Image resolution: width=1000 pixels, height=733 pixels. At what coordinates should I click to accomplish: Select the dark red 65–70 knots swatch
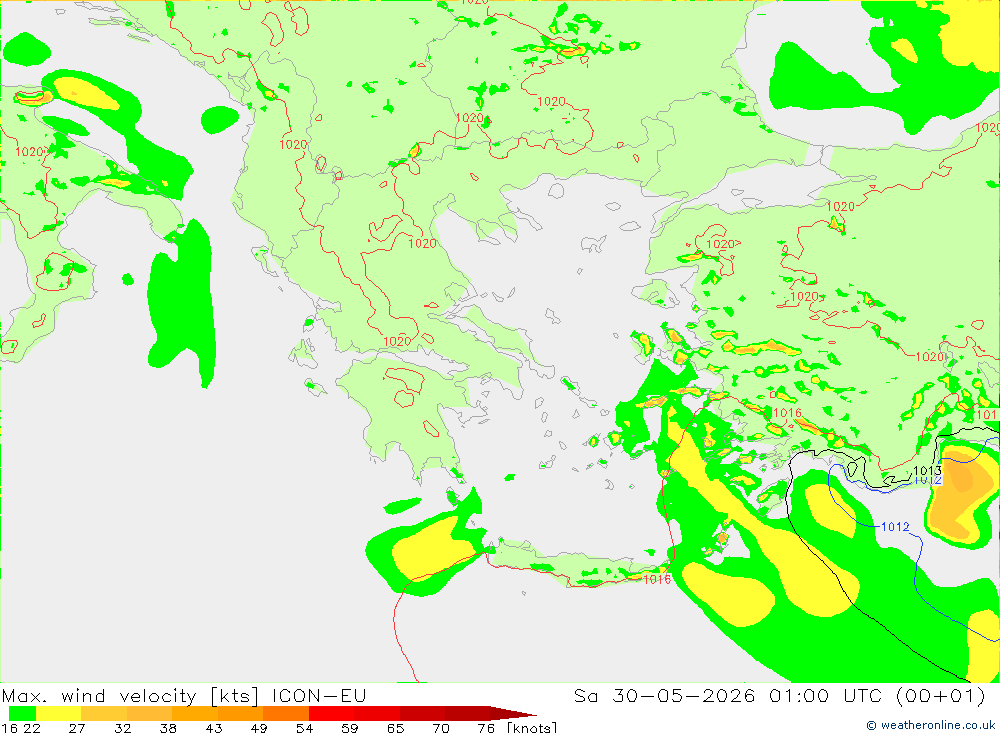coord(422,713)
